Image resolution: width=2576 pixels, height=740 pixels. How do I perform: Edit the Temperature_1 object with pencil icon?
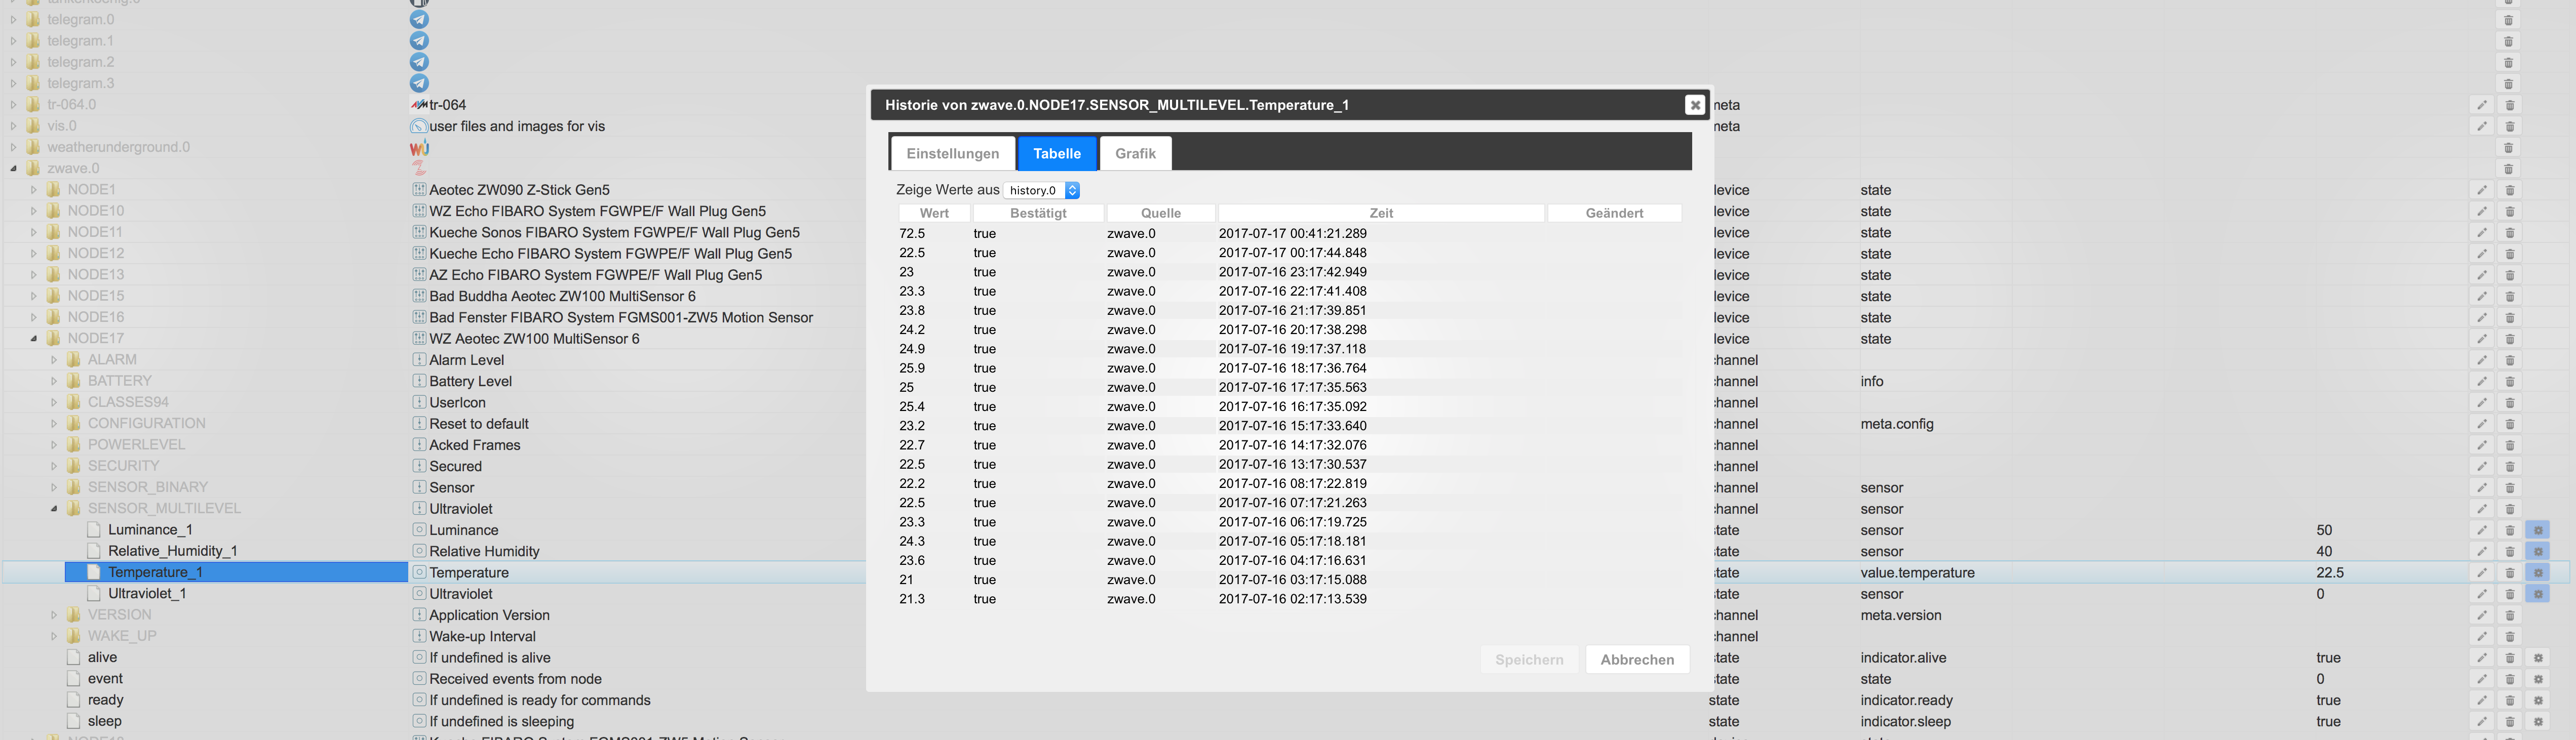[x=2482, y=573]
